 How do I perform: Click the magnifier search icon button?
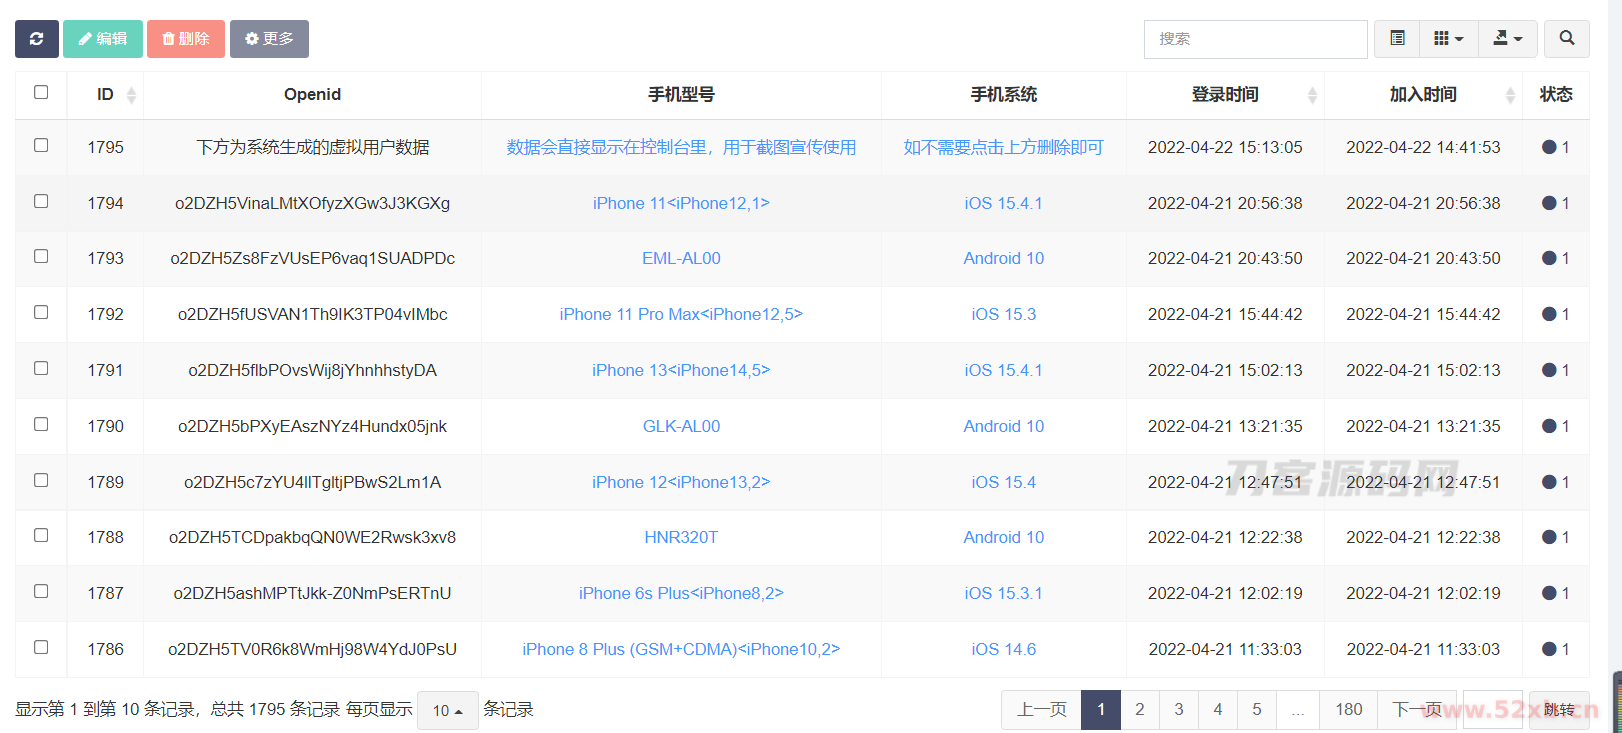pos(1566,39)
